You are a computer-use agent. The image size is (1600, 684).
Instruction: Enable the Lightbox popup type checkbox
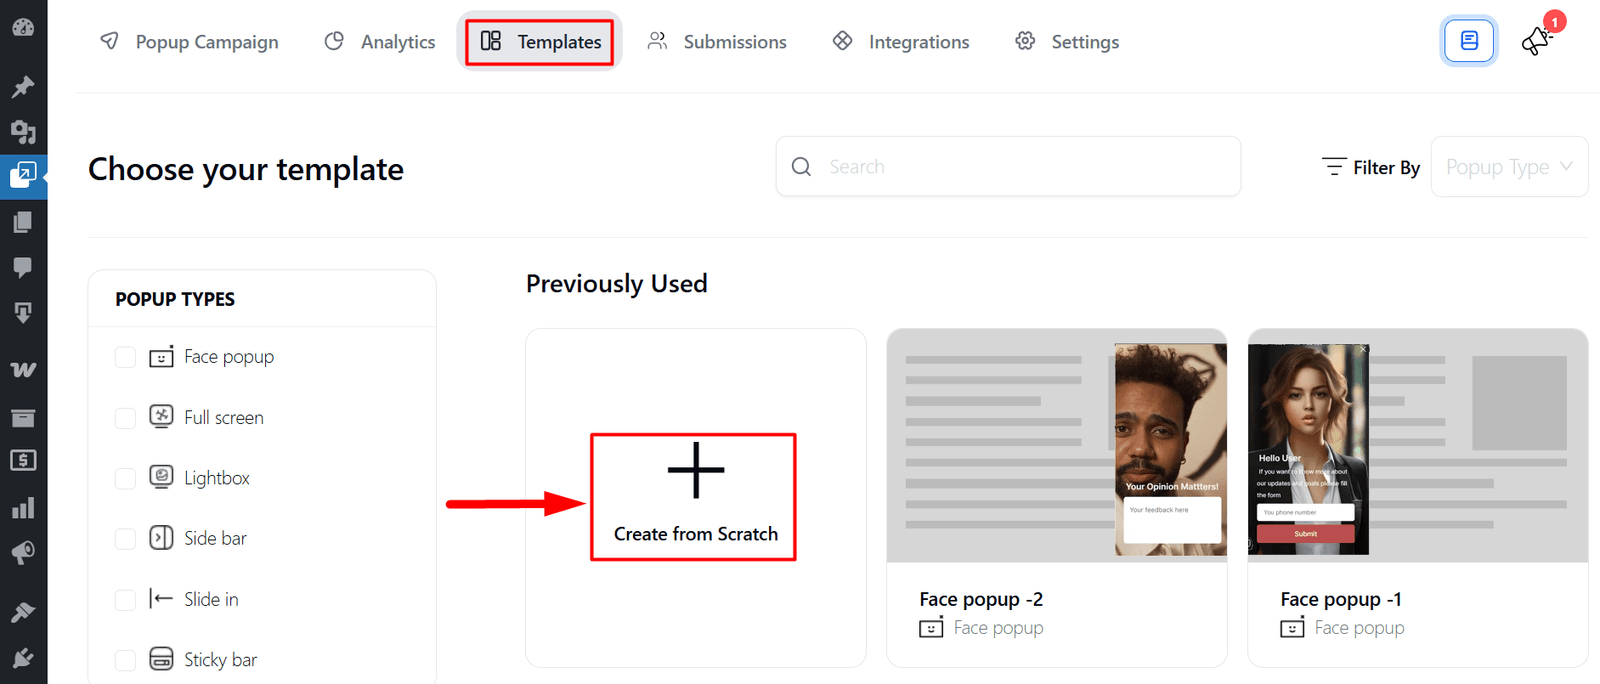click(x=125, y=478)
